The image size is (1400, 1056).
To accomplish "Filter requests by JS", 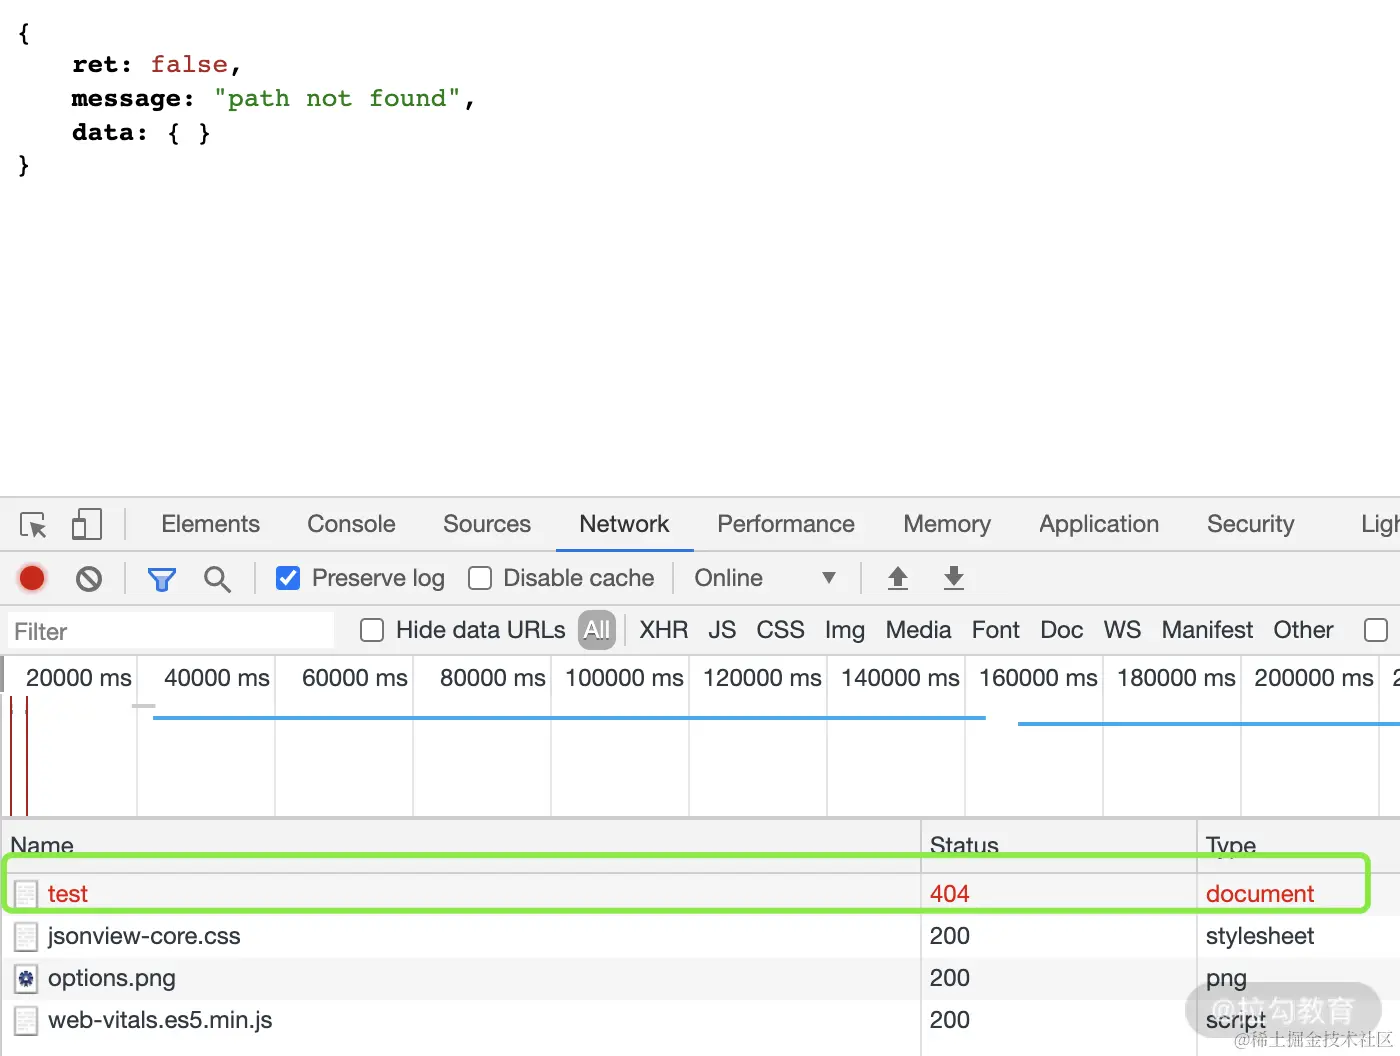I will click(722, 630).
